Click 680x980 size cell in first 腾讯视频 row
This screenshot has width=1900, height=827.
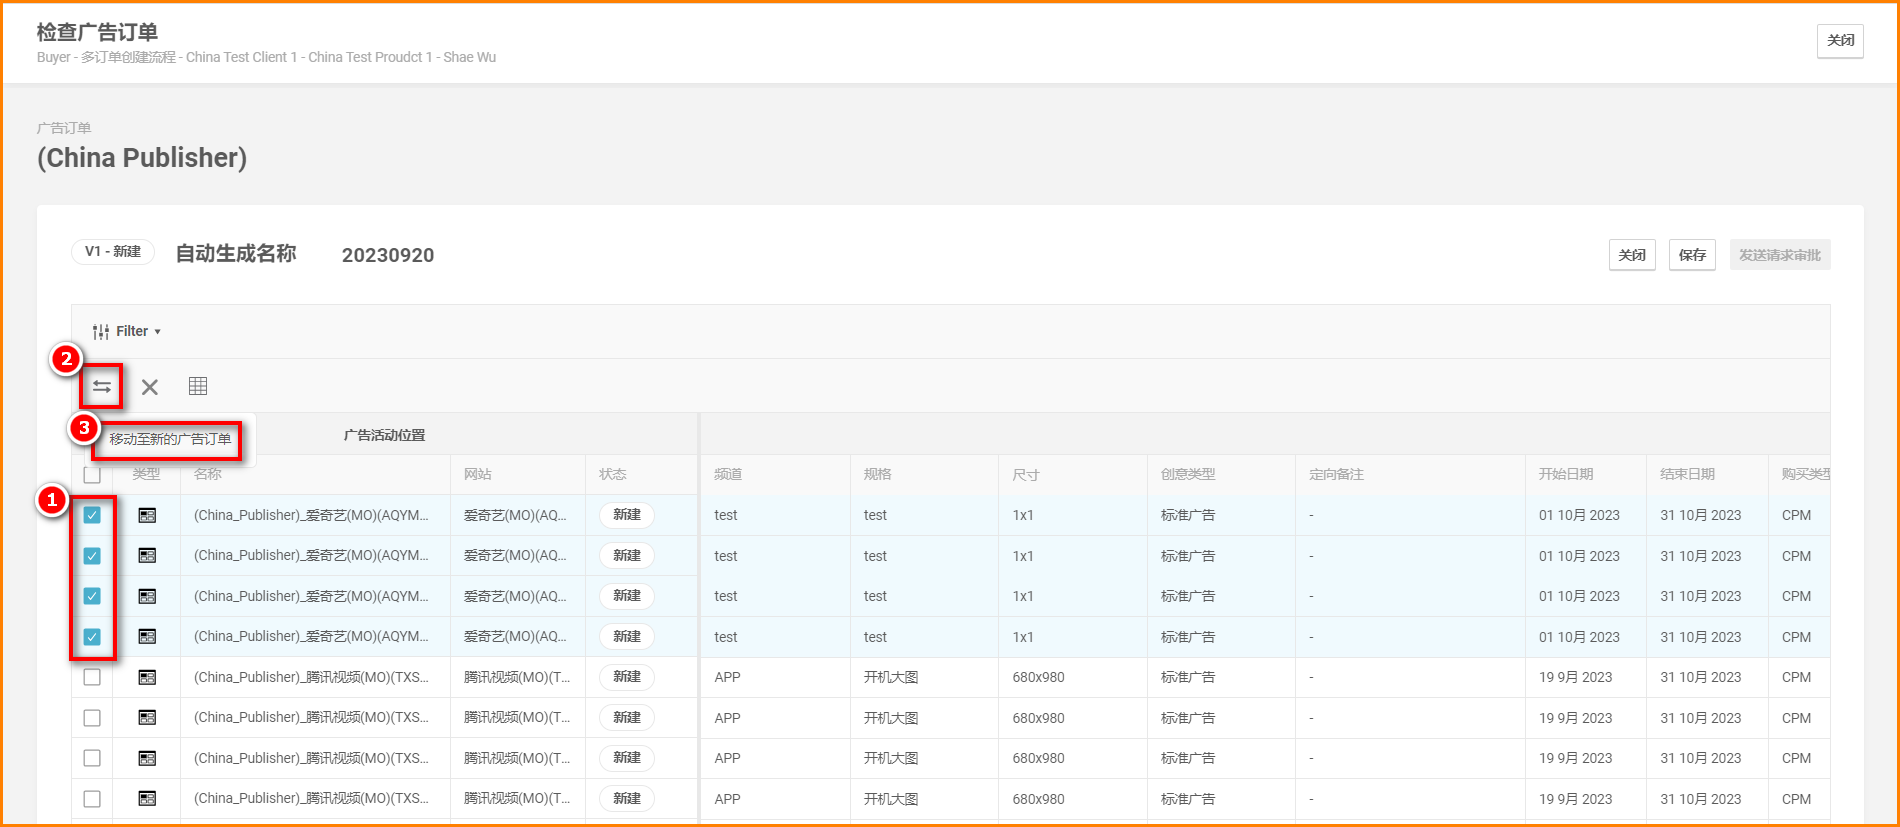click(1038, 677)
